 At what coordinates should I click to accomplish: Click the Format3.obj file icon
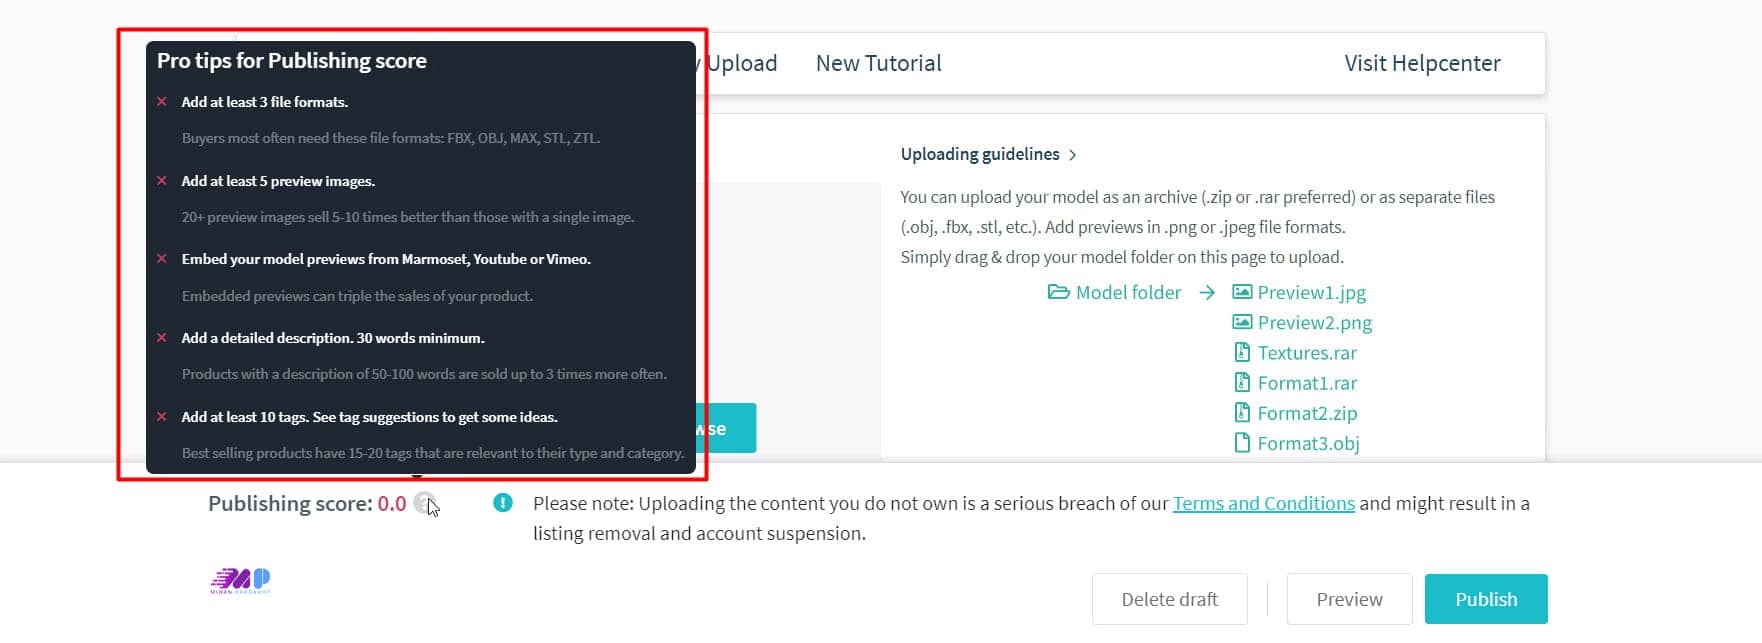click(1242, 442)
